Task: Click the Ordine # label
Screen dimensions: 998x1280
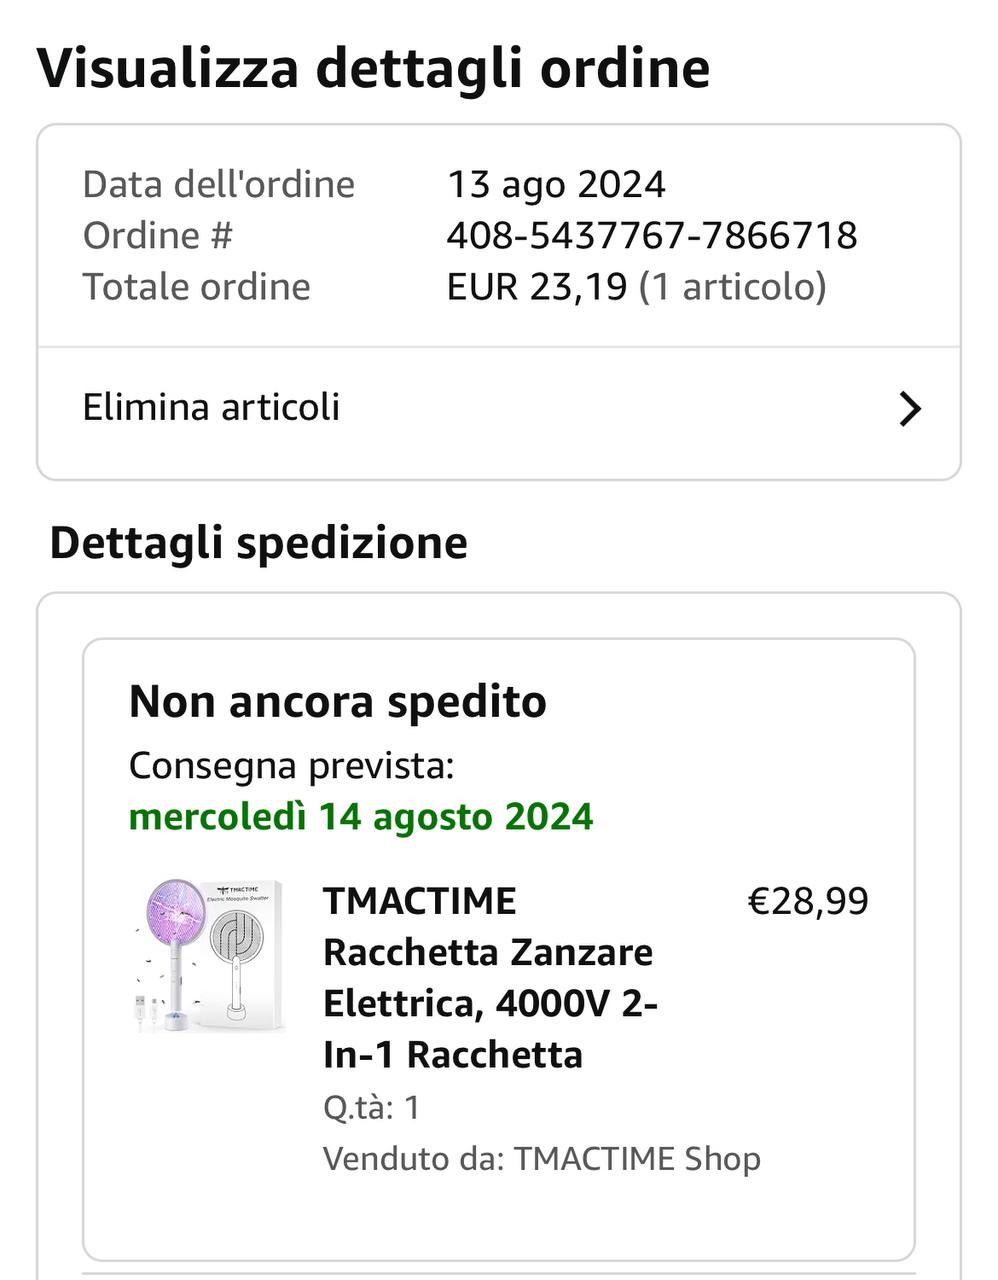Action: 157,236
